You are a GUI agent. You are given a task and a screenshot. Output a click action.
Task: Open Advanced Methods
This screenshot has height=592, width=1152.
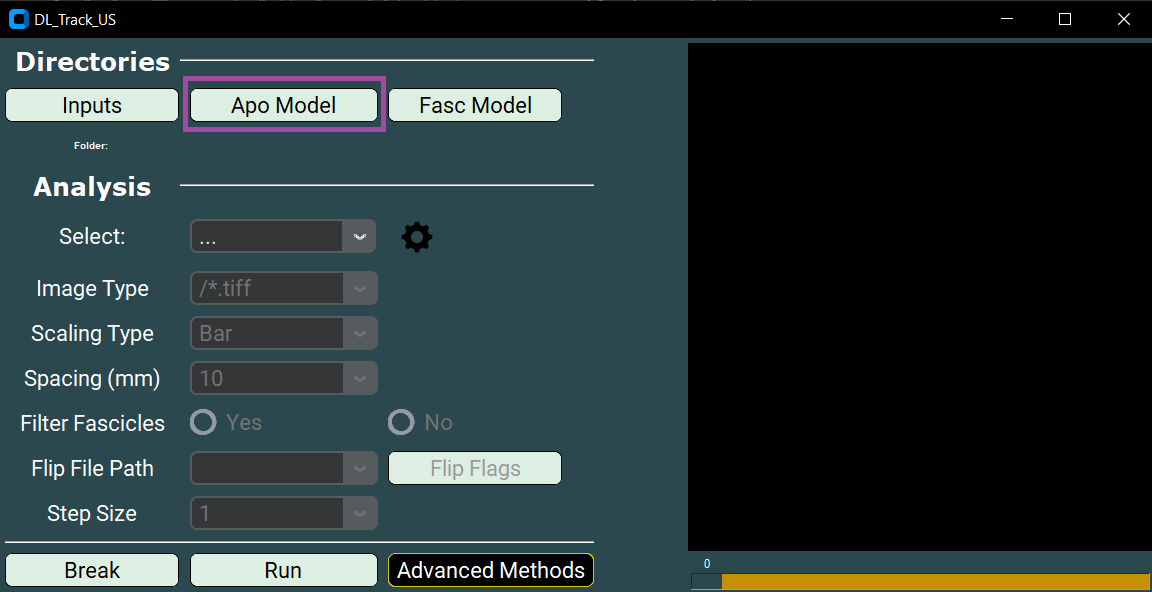tap(490, 570)
